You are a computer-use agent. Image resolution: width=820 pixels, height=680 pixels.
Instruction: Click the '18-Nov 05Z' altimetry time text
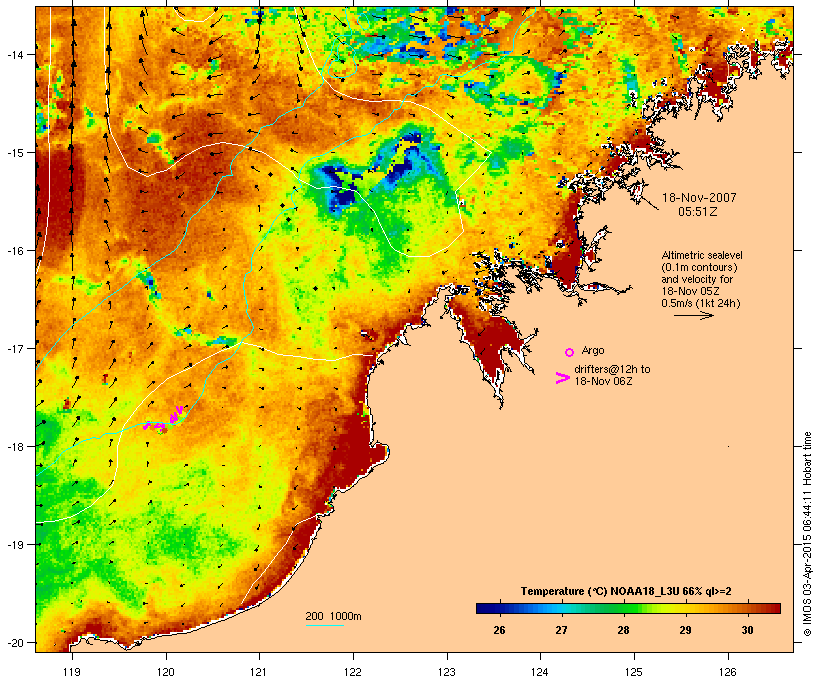click(x=690, y=291)
